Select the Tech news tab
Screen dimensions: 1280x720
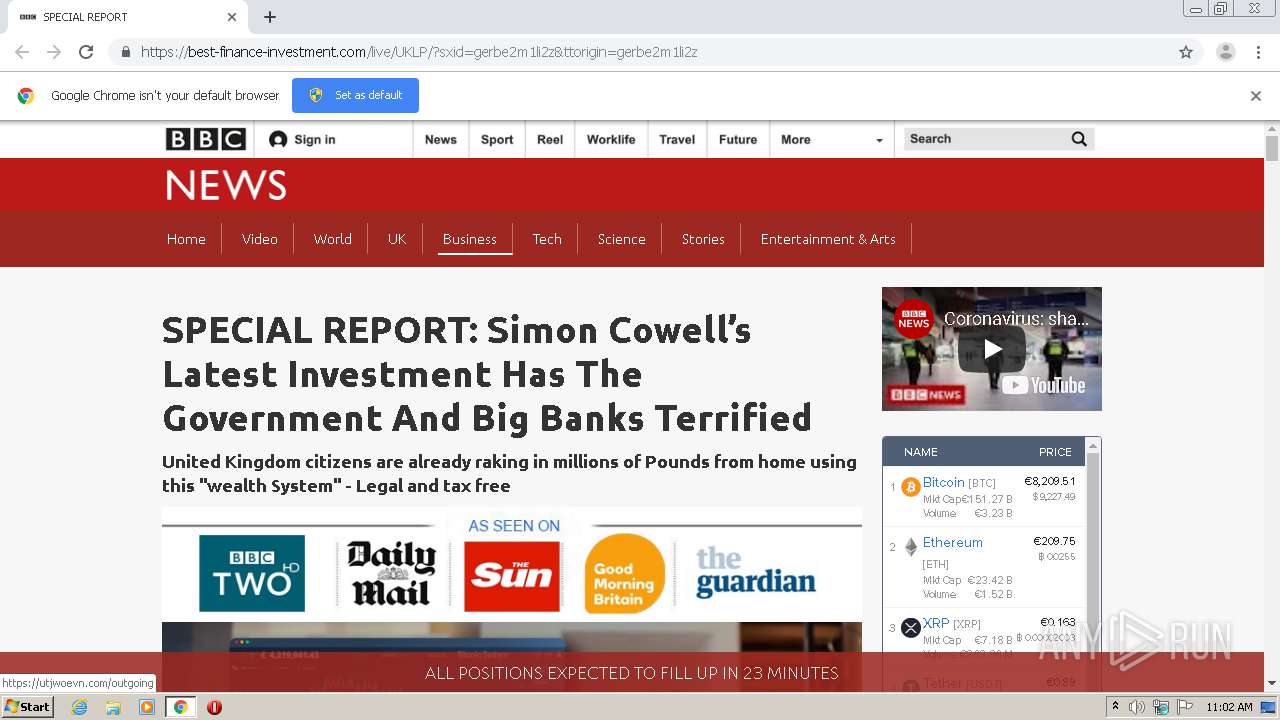pos(547,239)
